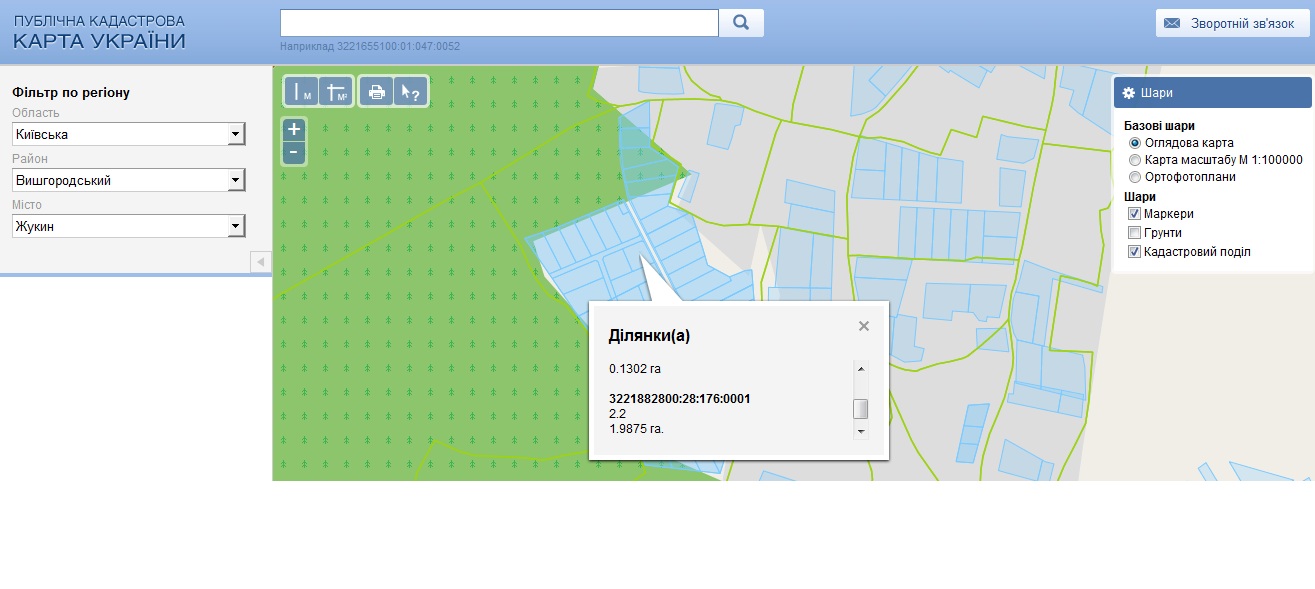
Task: Activate the parcel info pointer tool
Action: click(x=410, y=91)
